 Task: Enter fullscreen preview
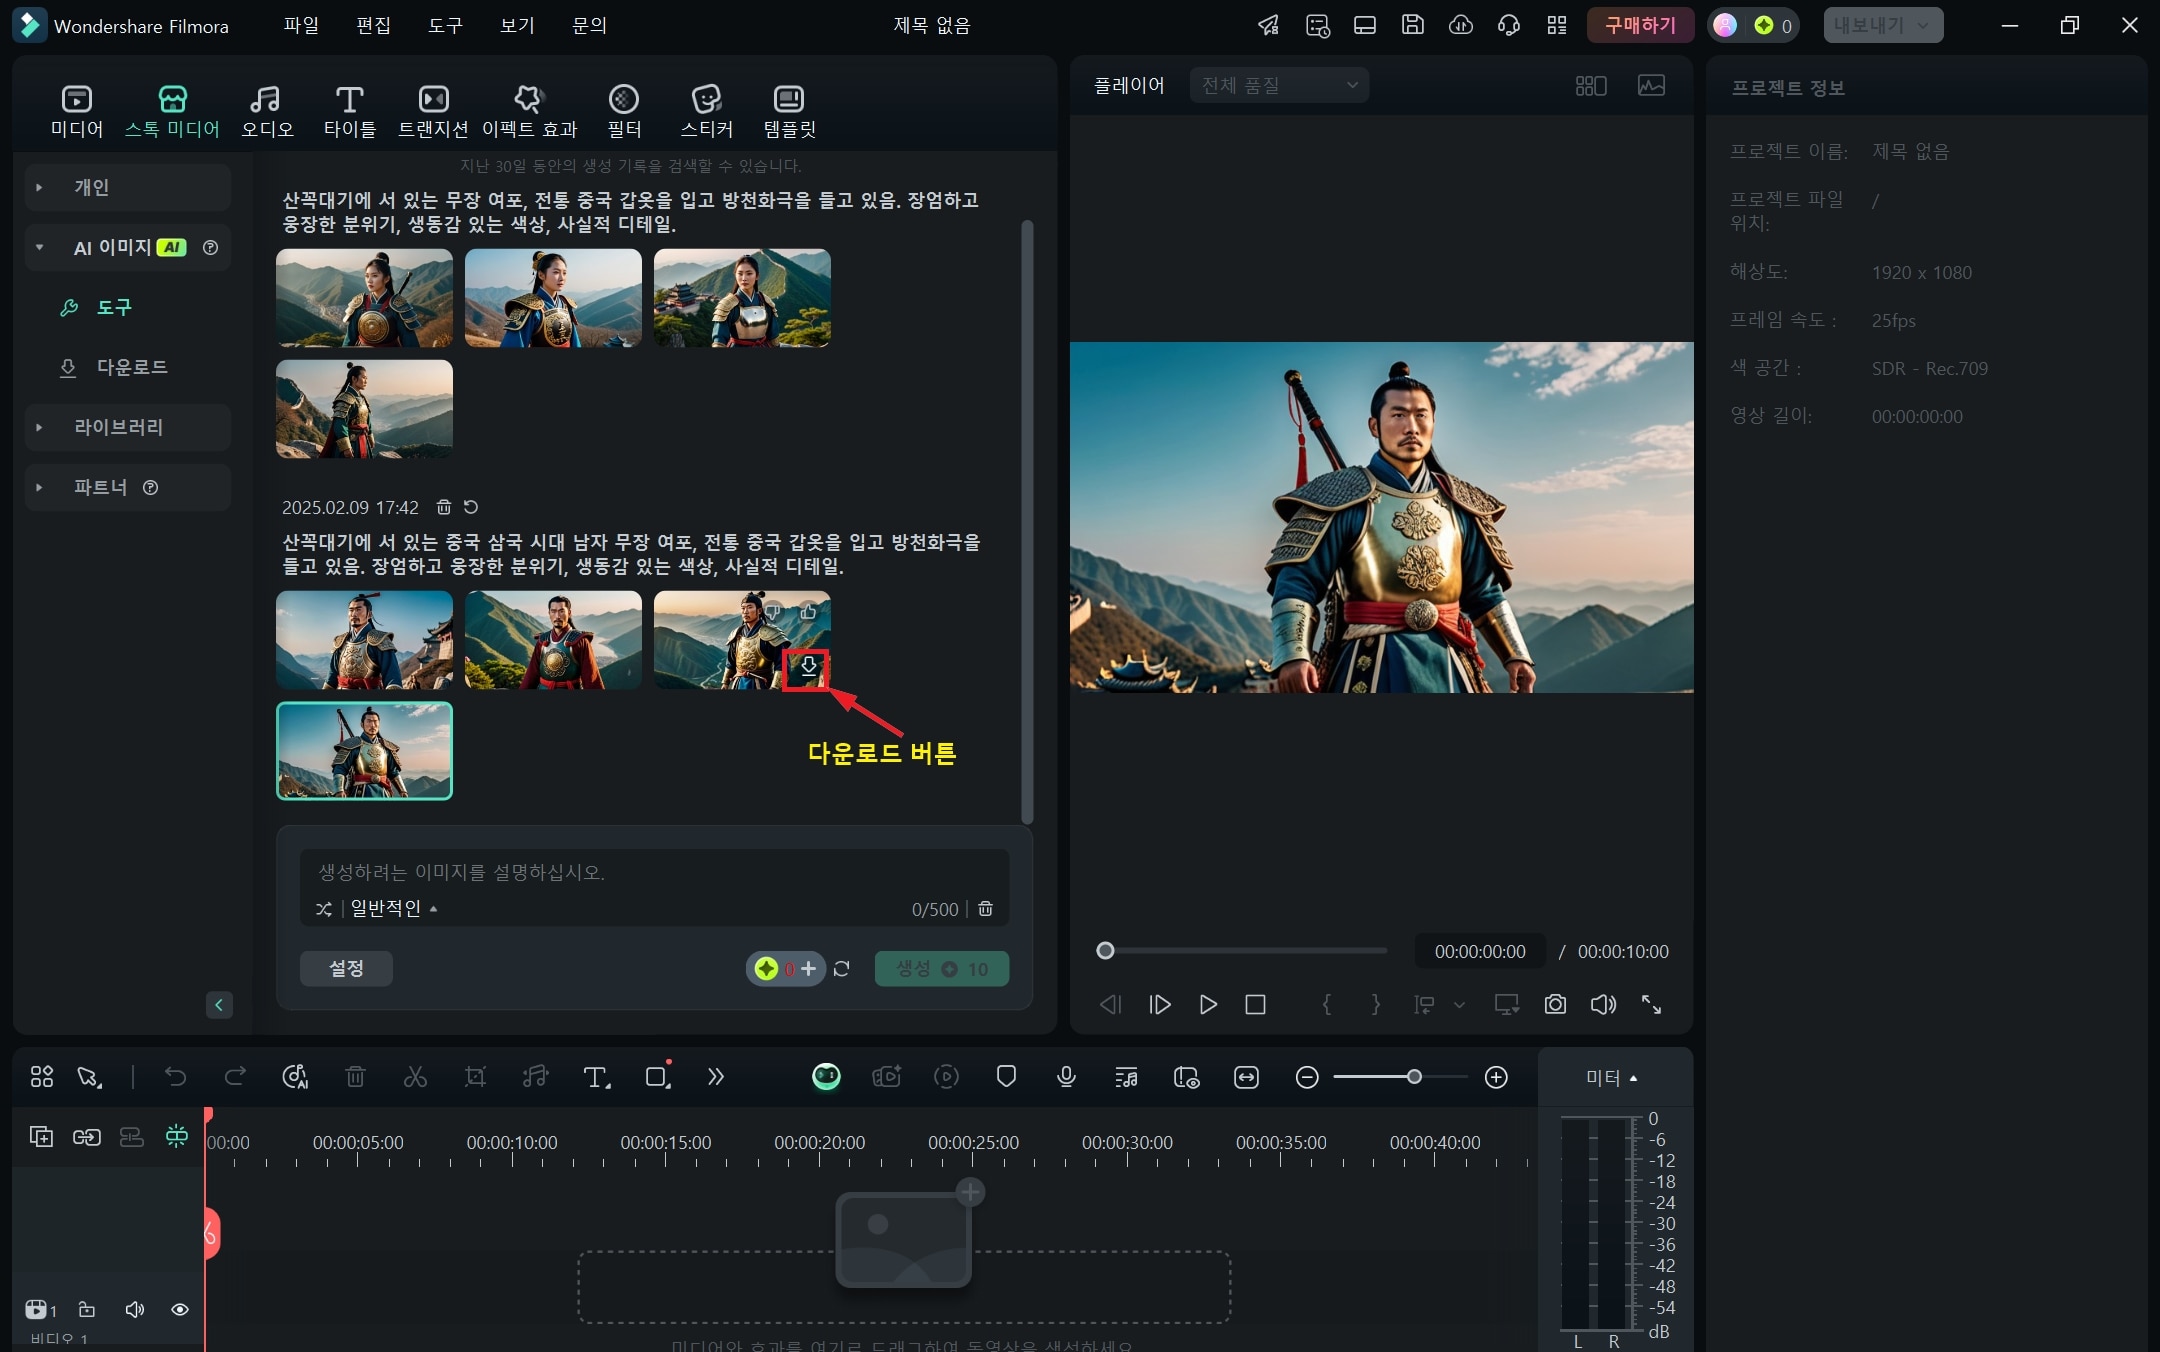[1651, 1005]
